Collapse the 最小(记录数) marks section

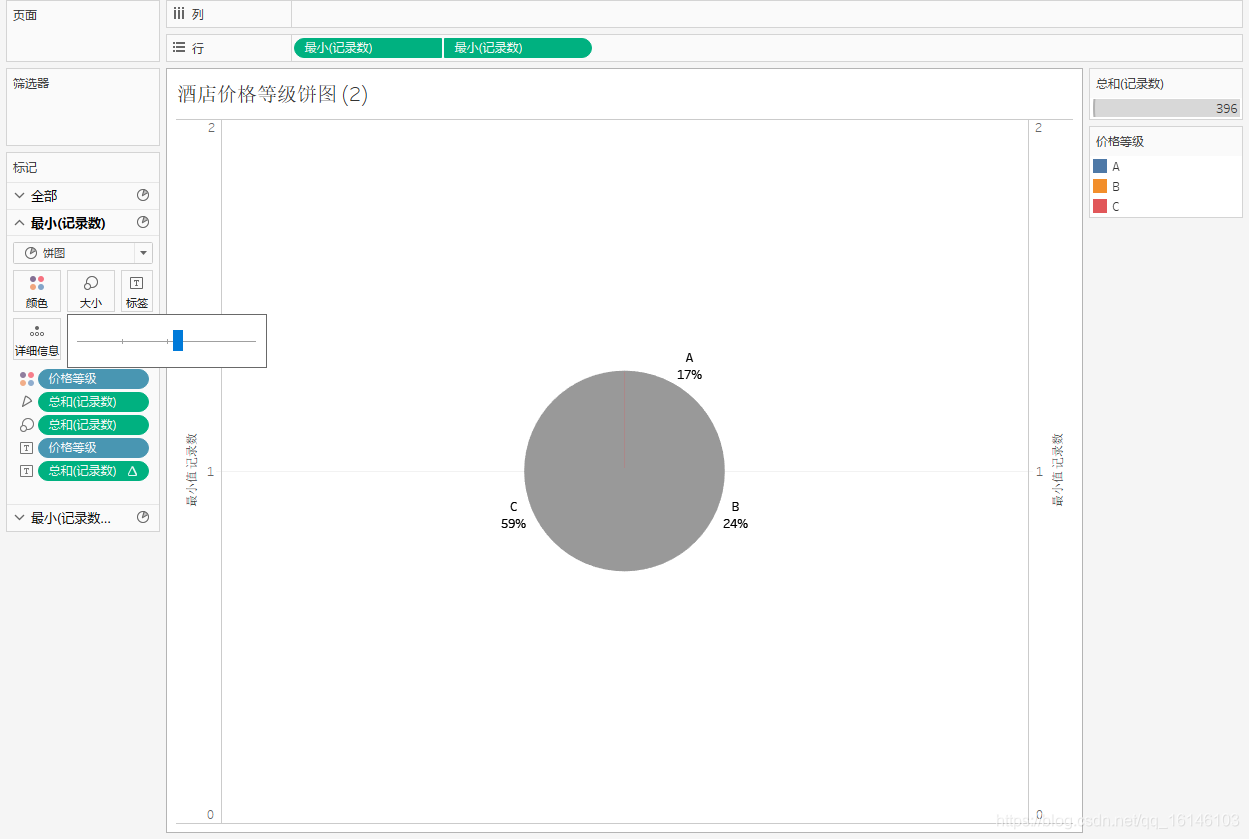pyautogui.click(x=19, y=223)
